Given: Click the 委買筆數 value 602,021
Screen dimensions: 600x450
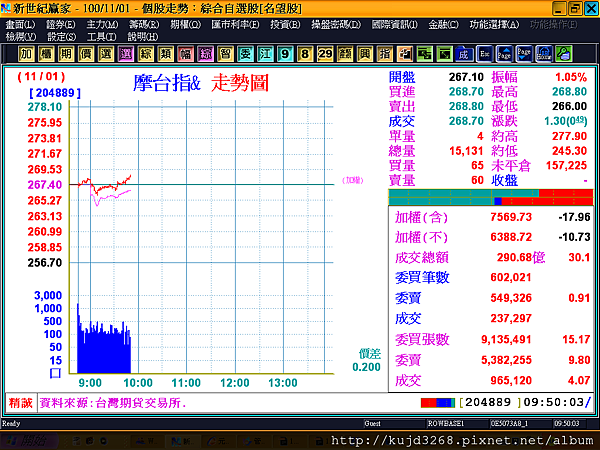Looking at the screenshot, I should (x=511, y=277).
